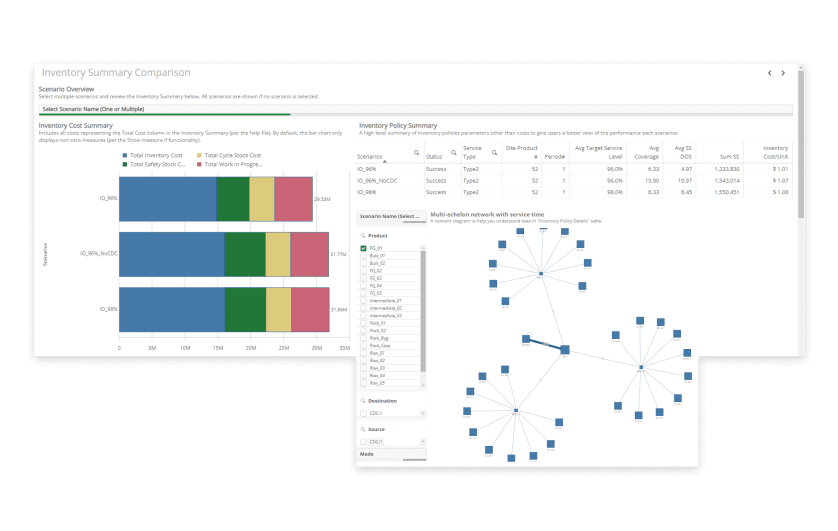Check the Intermediate_01 product checkbox
Screen dimensions: 838x531
coord(363,301)
